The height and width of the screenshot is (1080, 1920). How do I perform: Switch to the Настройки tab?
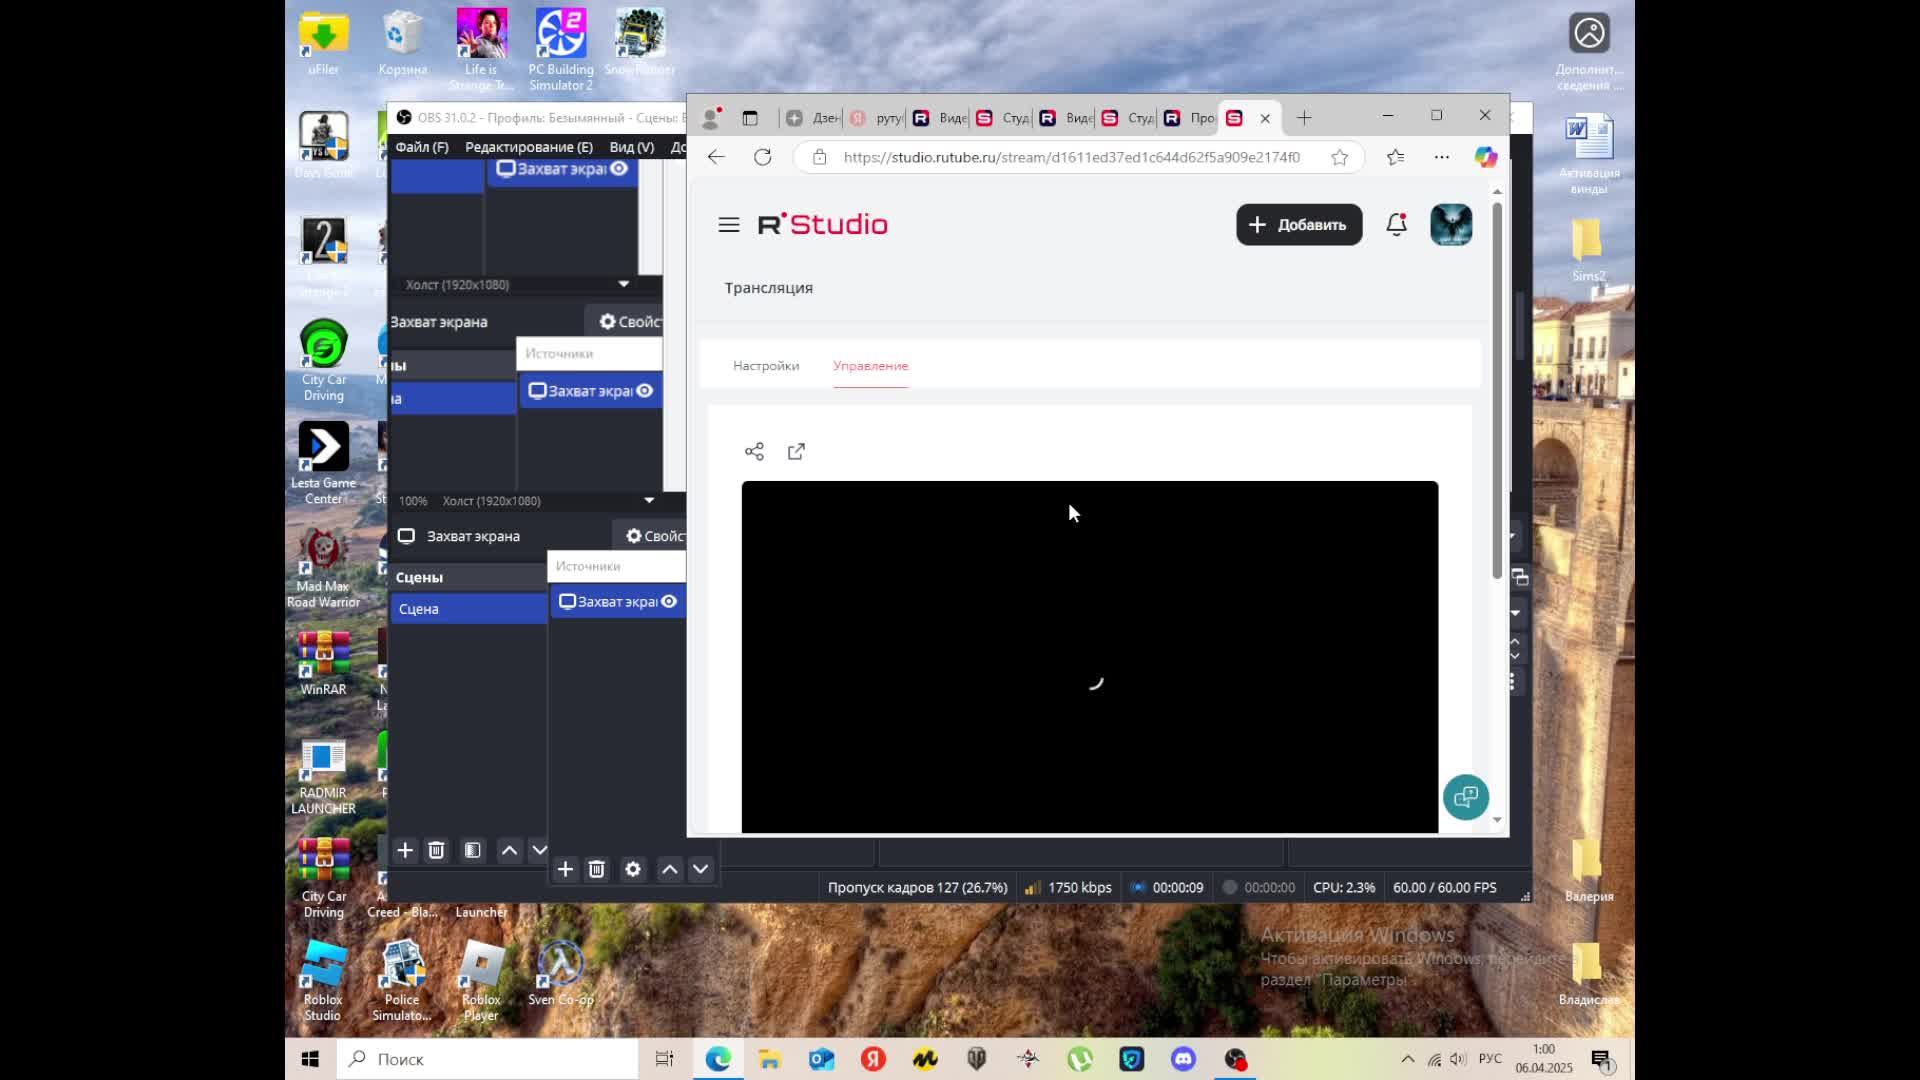tap(766, 366)
